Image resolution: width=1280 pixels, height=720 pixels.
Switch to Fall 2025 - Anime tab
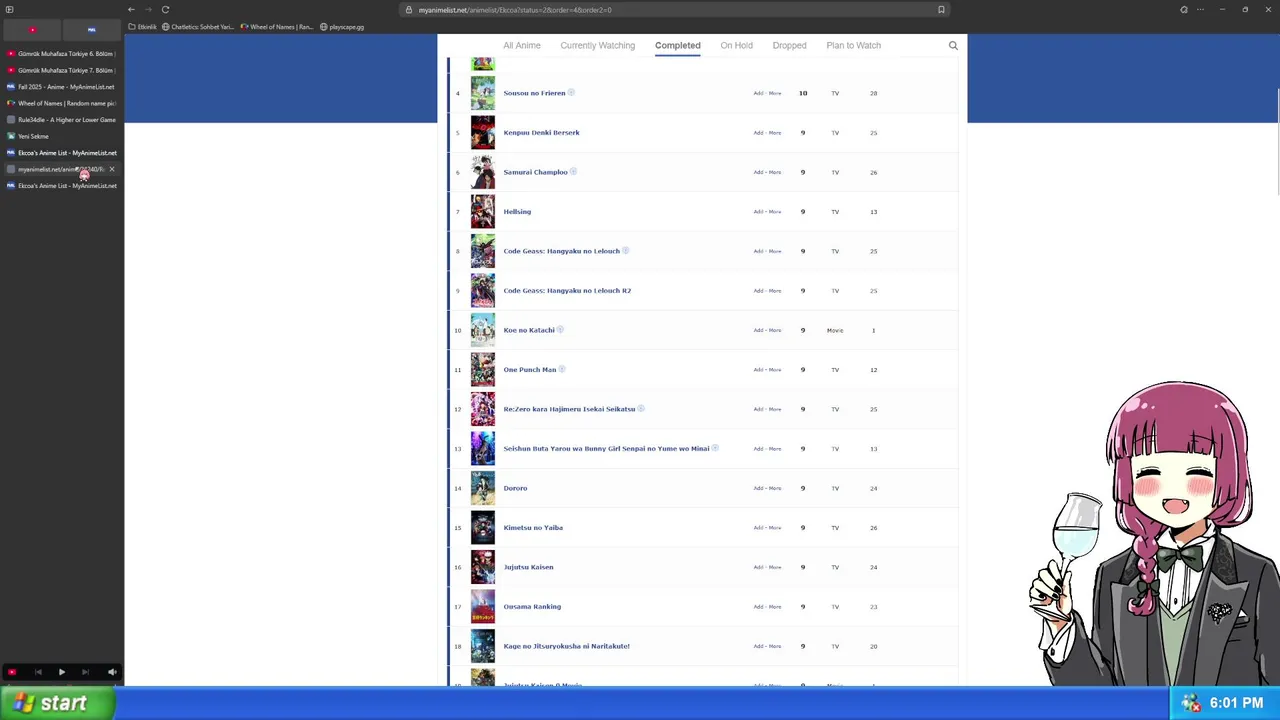61,87
